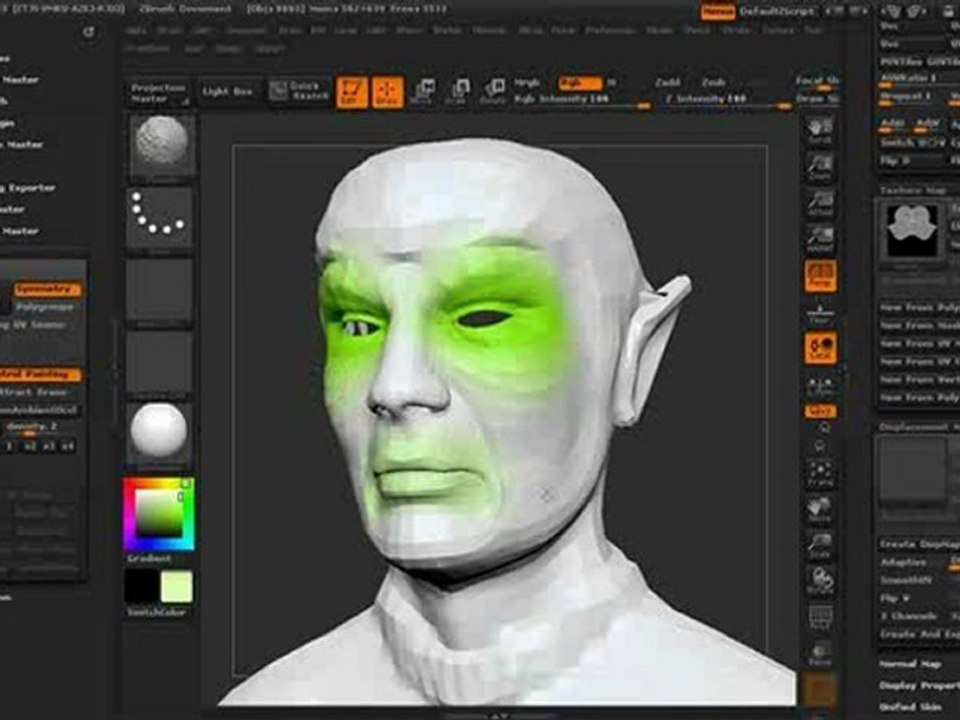Adjust the Z Intensity slider

[729, 100]
